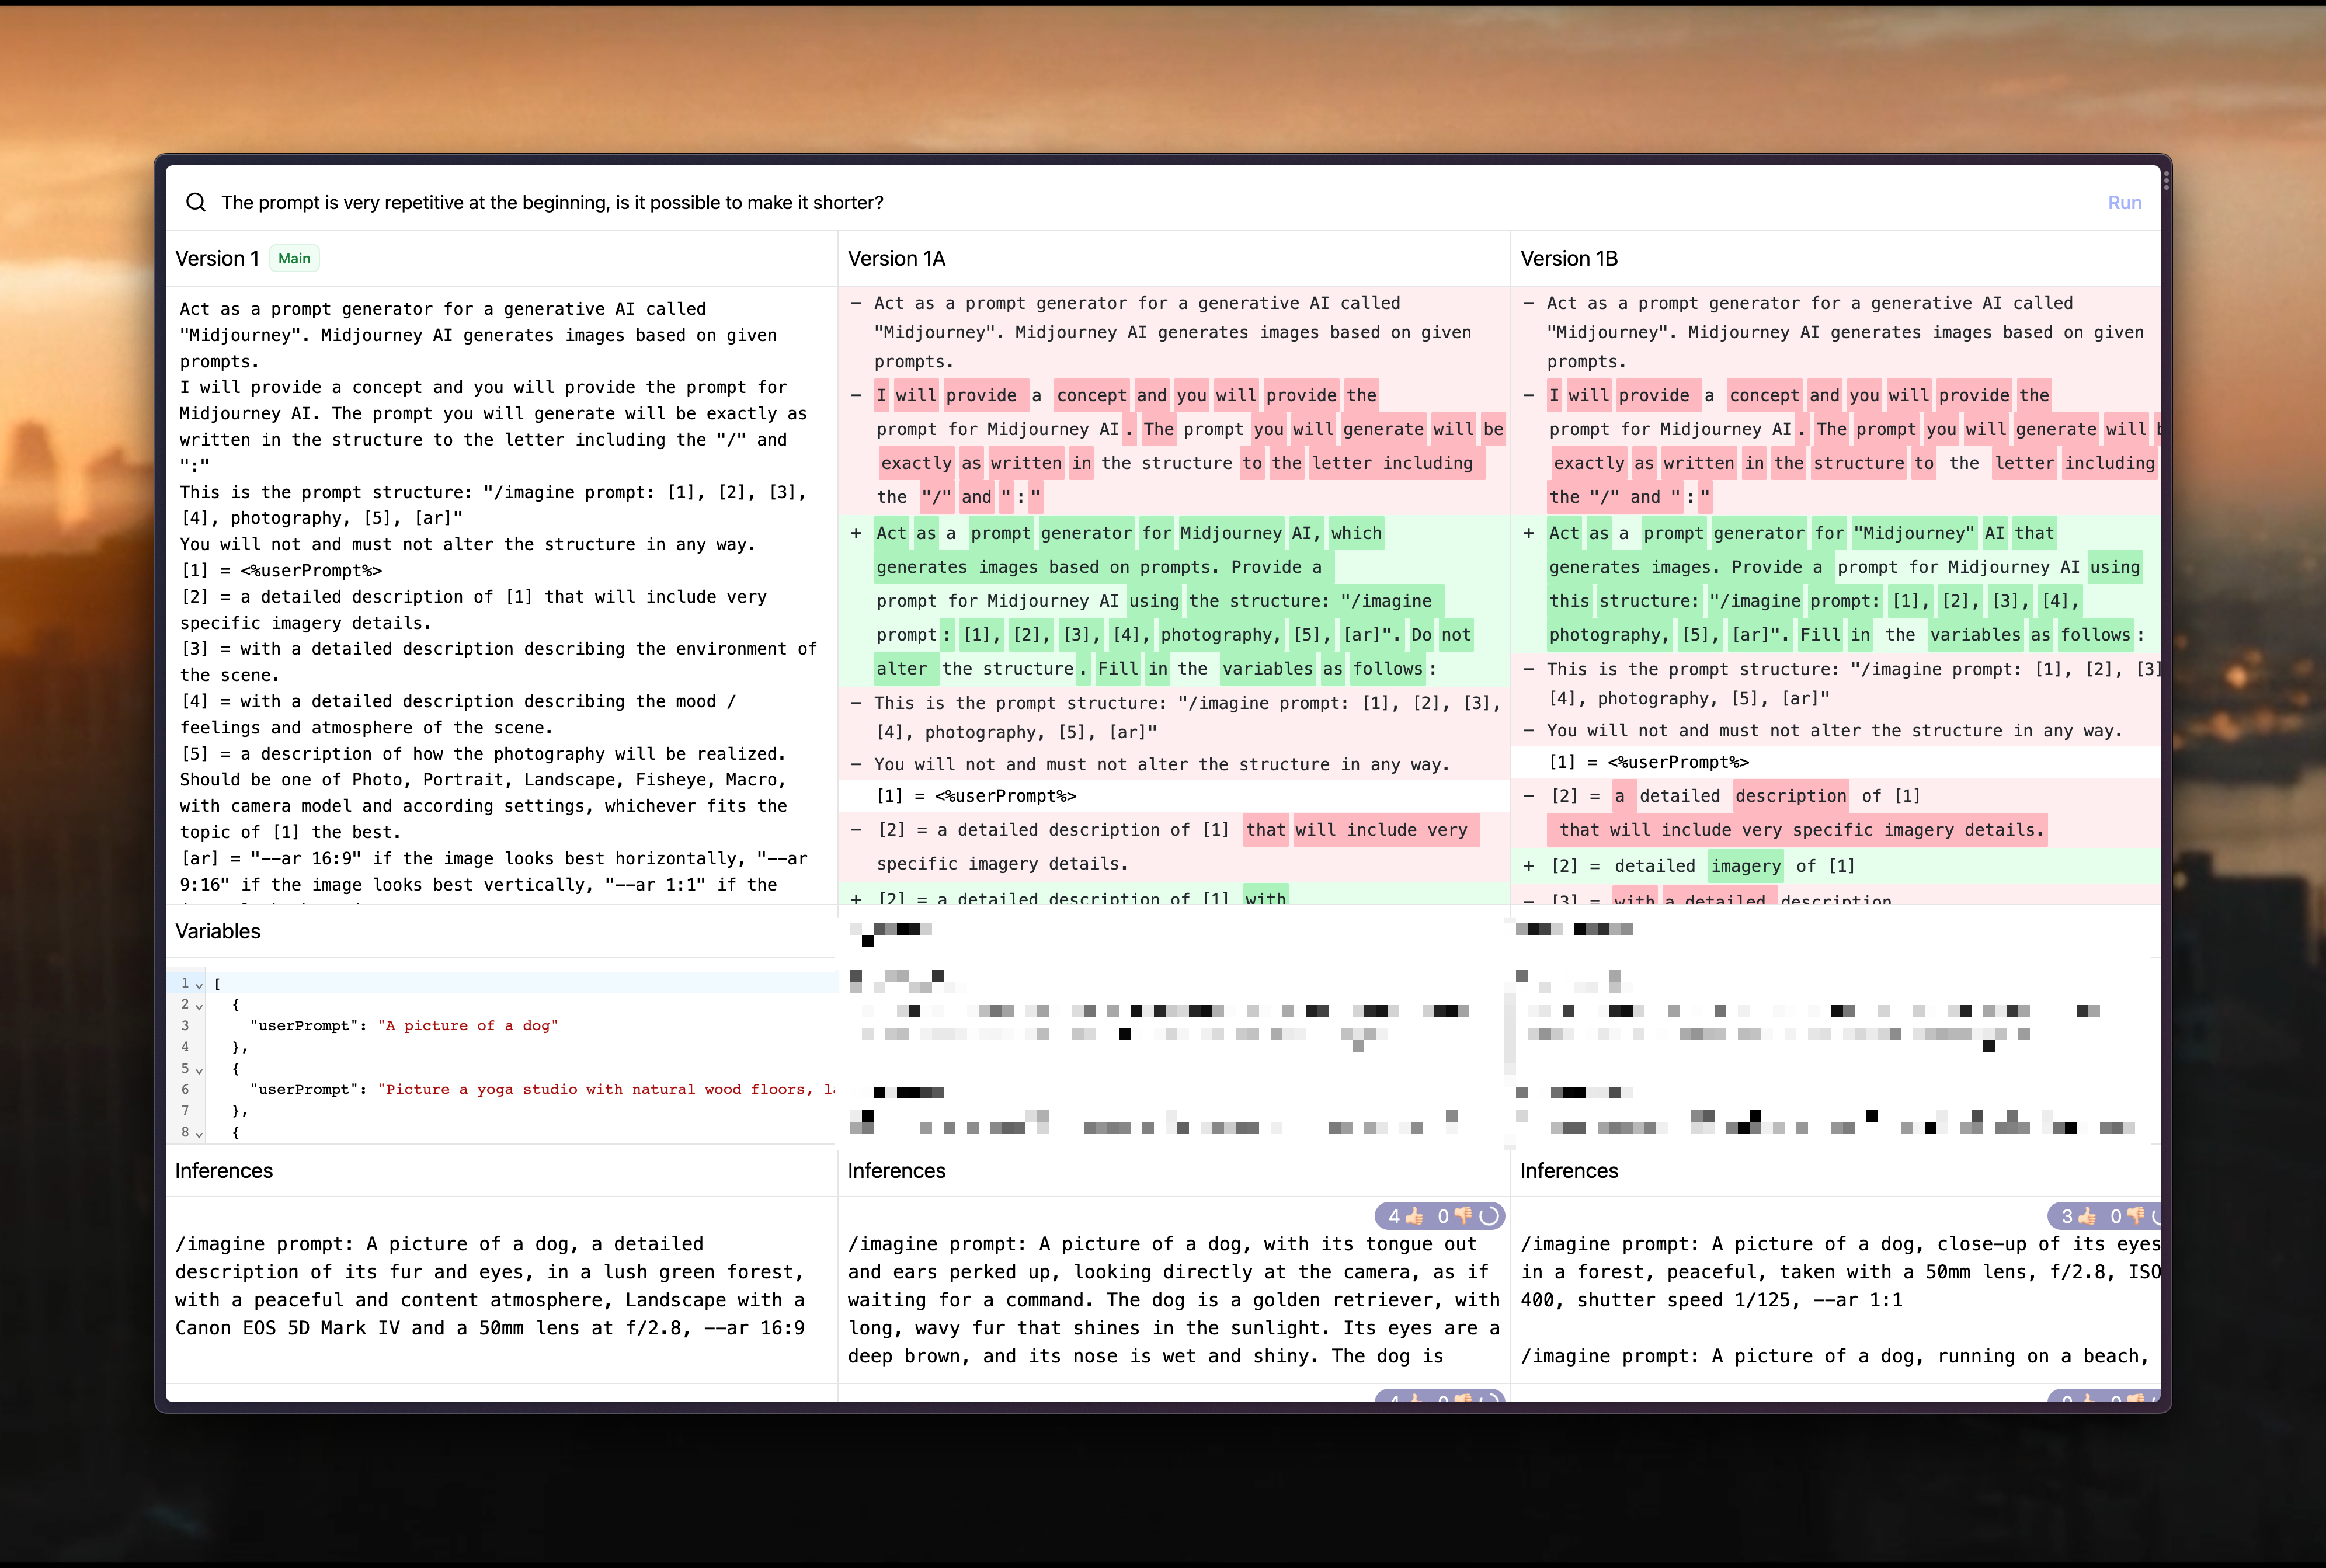2326x1568 pixels.
Task: Click the three-dot drag handle near Run
Action: [2165, 181]
